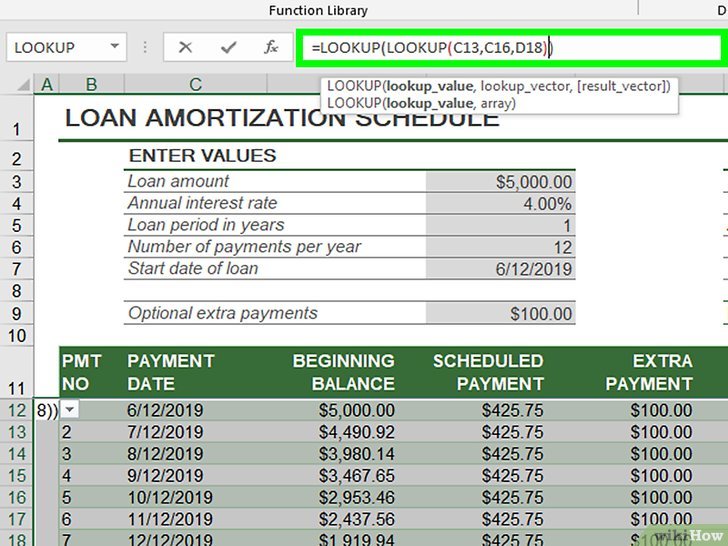728x546 pixels.
Task: Select the column B header
Action: pyautogui.click(x=91, y=85)
